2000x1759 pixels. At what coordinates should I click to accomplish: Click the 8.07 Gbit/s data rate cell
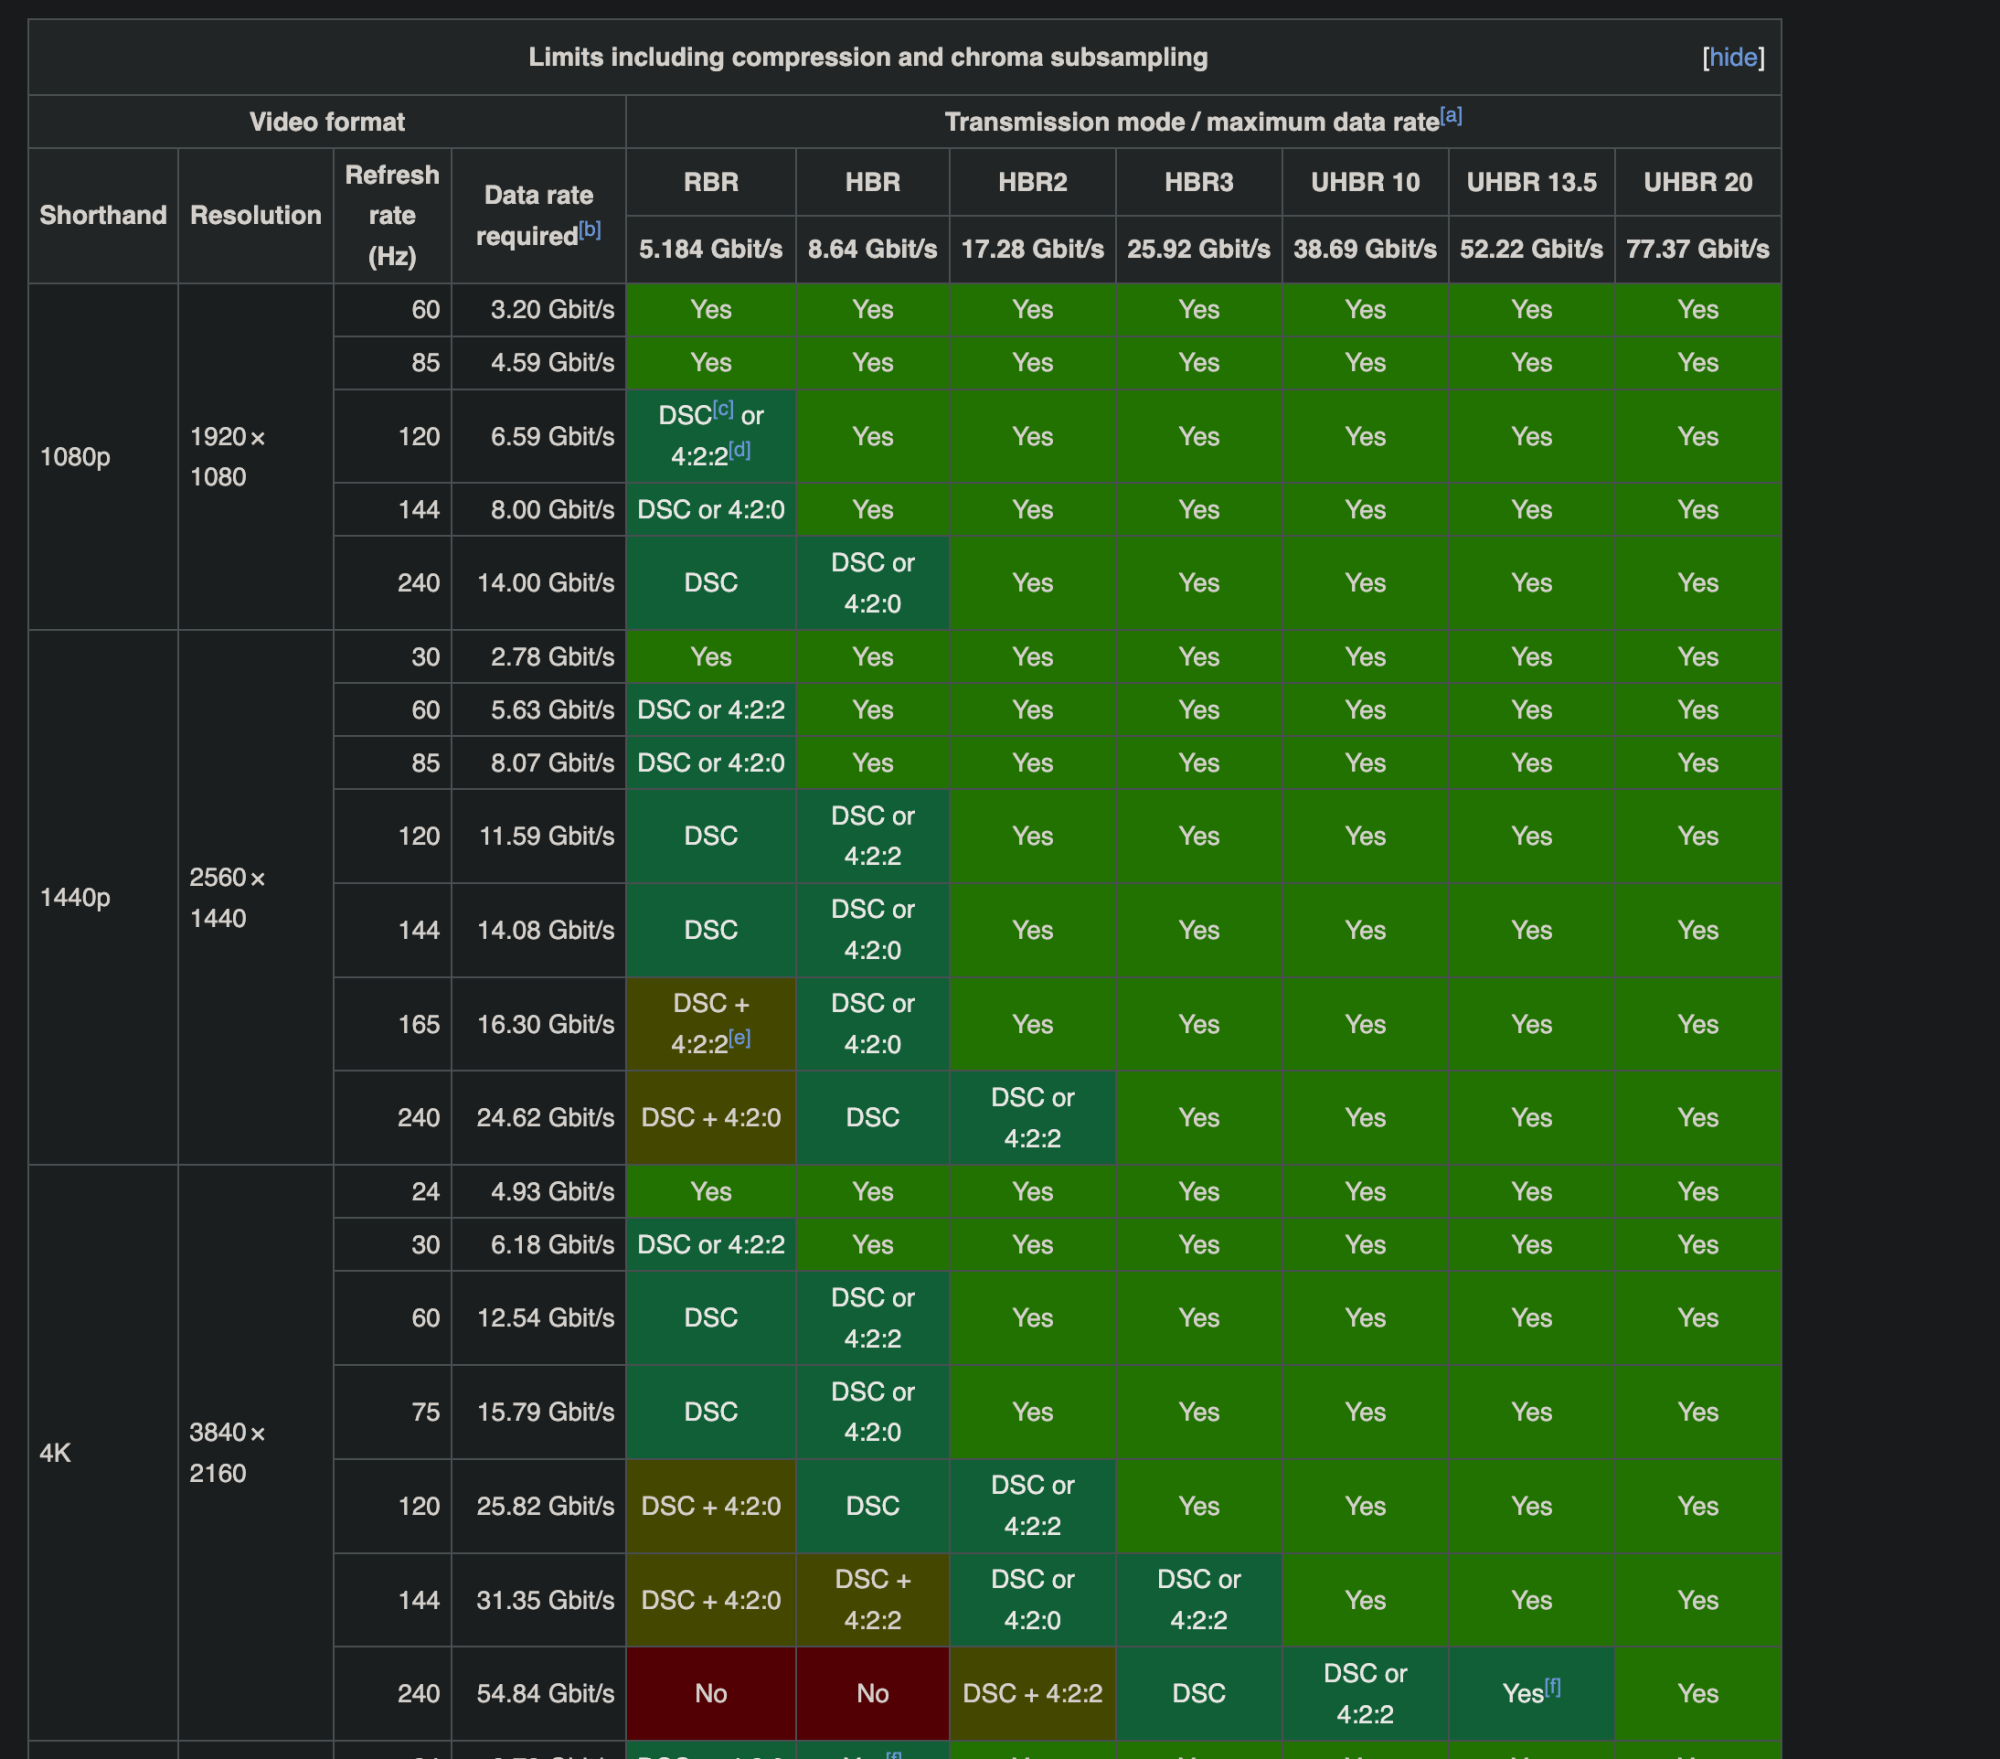pyautogui.click(x=539, y=763)
